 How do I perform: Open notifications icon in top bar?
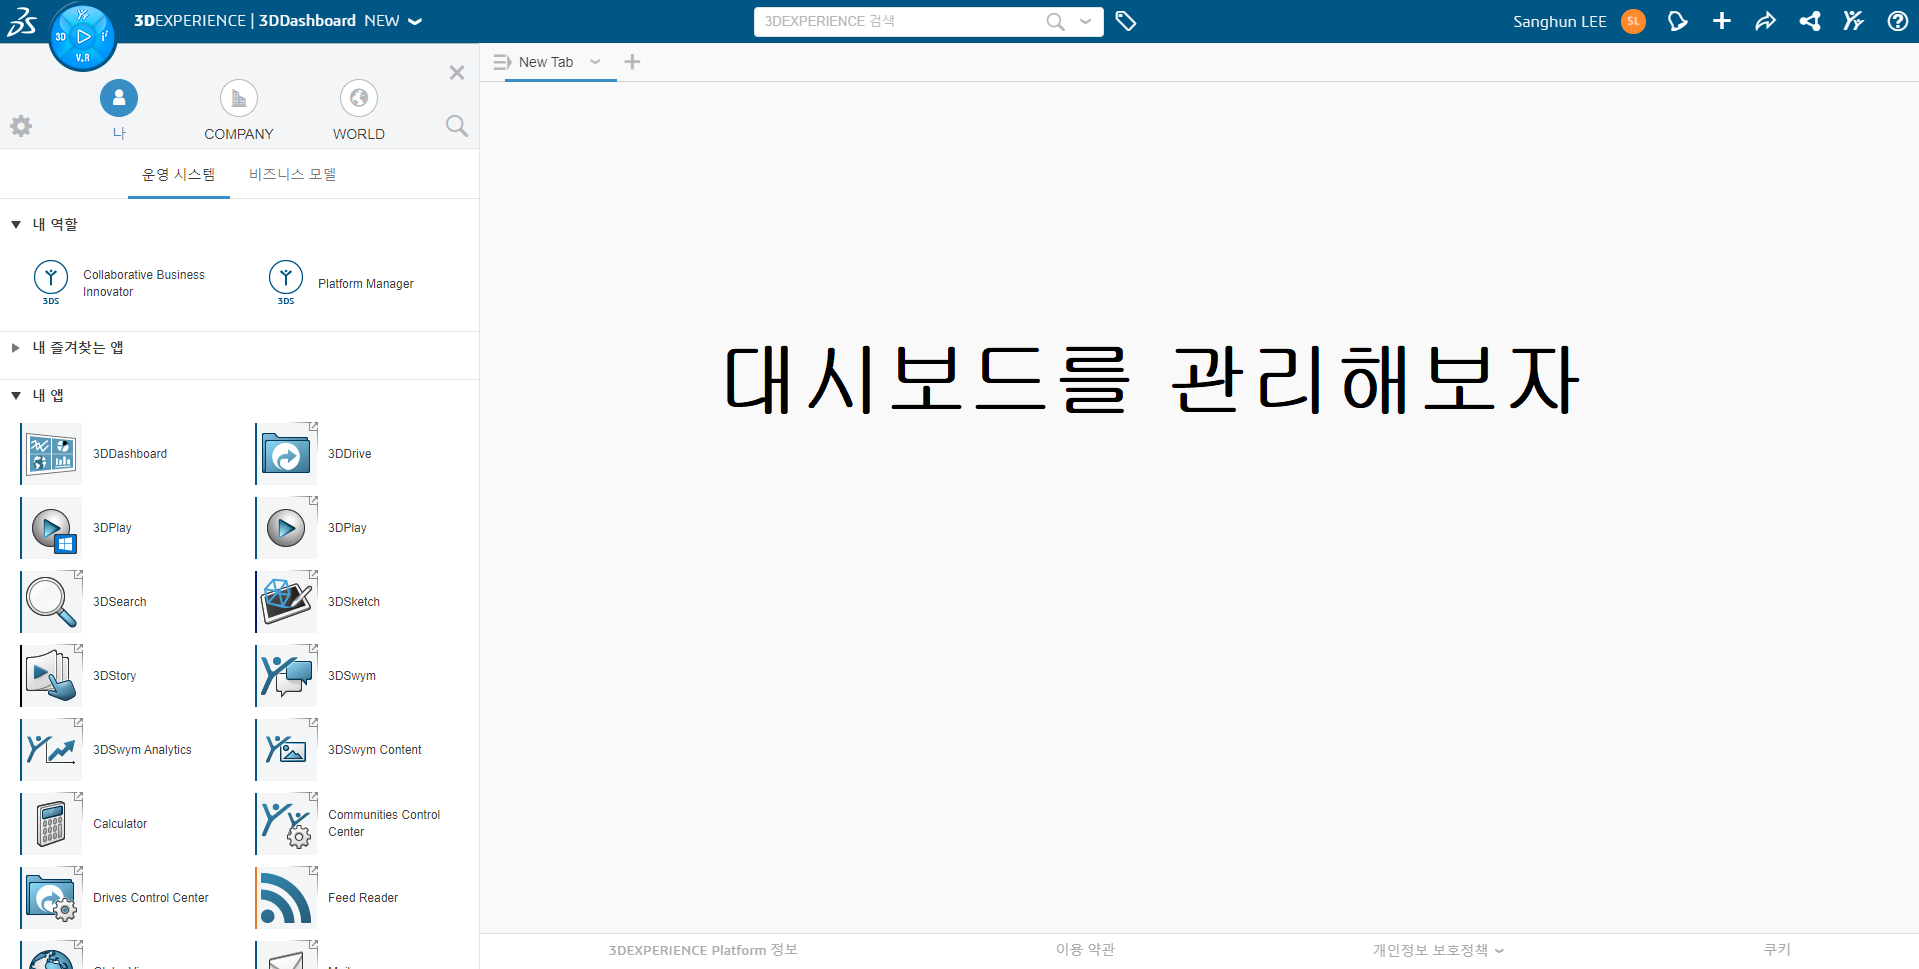(1678, 21)
